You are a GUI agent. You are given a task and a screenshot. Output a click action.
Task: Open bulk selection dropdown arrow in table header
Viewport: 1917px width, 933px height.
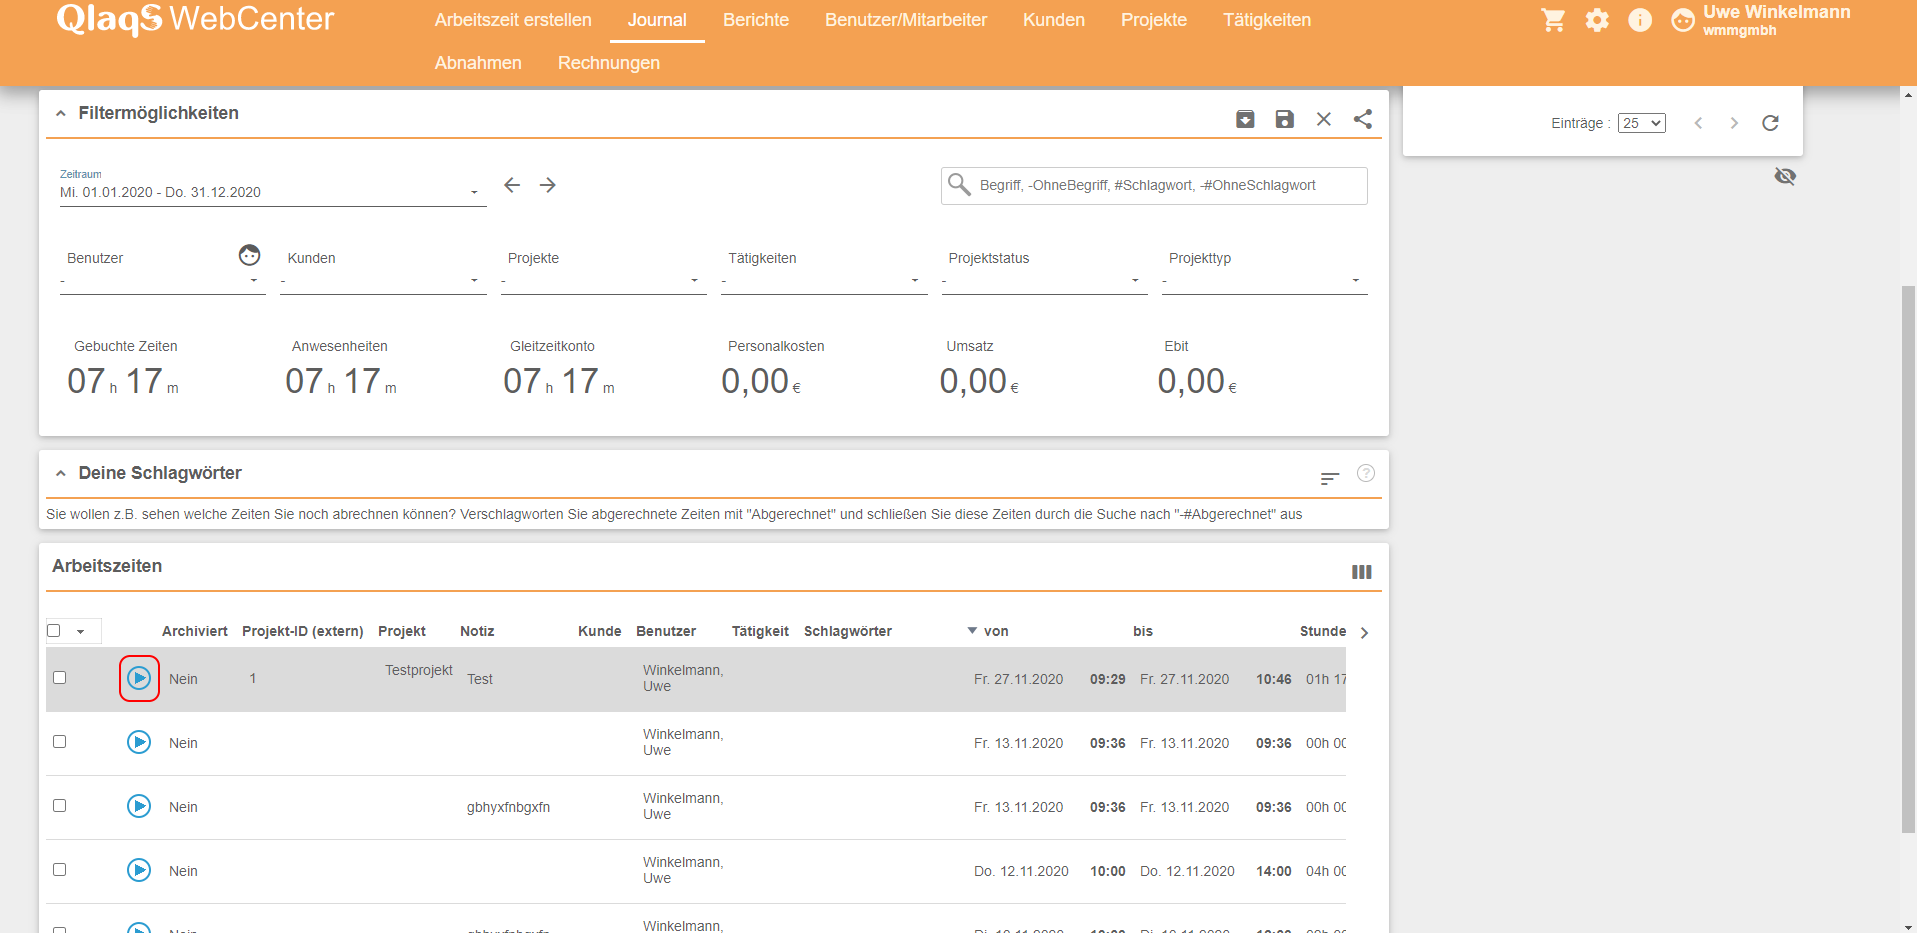click(80, 632)
